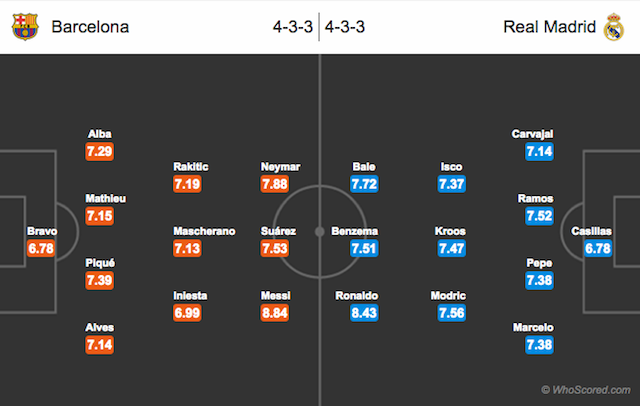Screen dimensions: 640x406
Task: Click Modric's 7.56 rating badge
Action: [452, 315]
